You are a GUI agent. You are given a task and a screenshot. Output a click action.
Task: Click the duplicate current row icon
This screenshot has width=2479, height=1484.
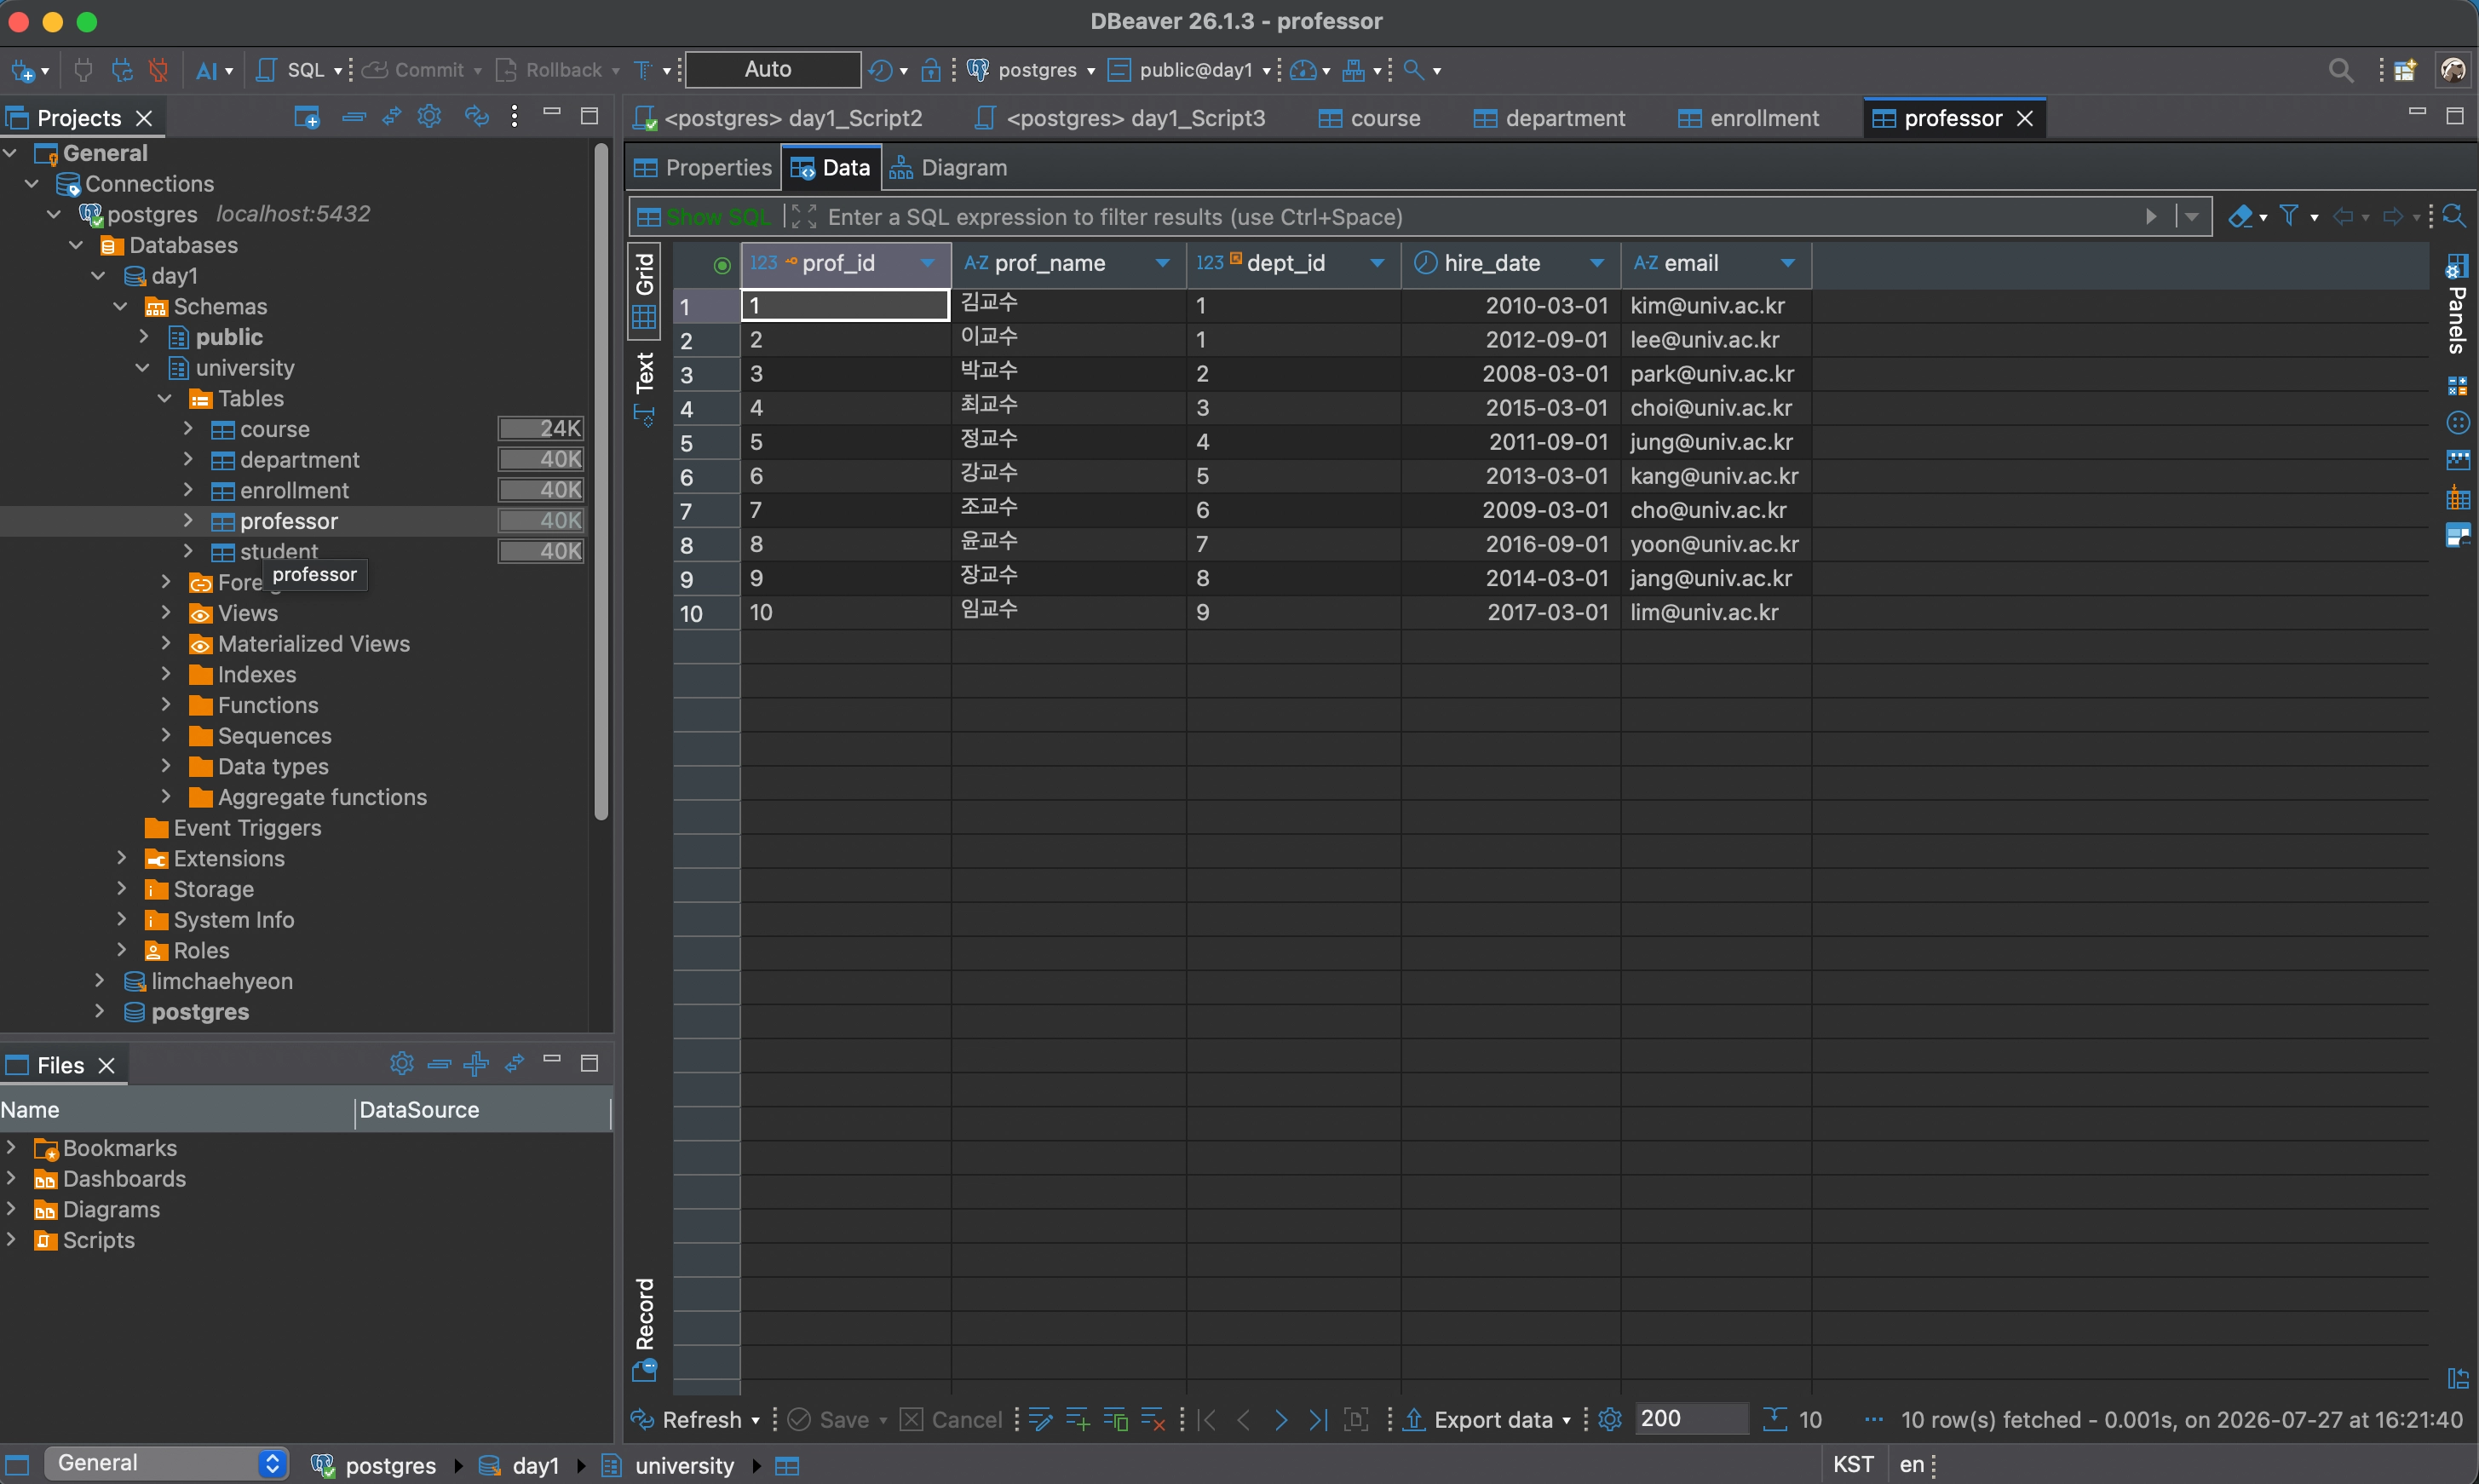[x=1115, y=1420]
